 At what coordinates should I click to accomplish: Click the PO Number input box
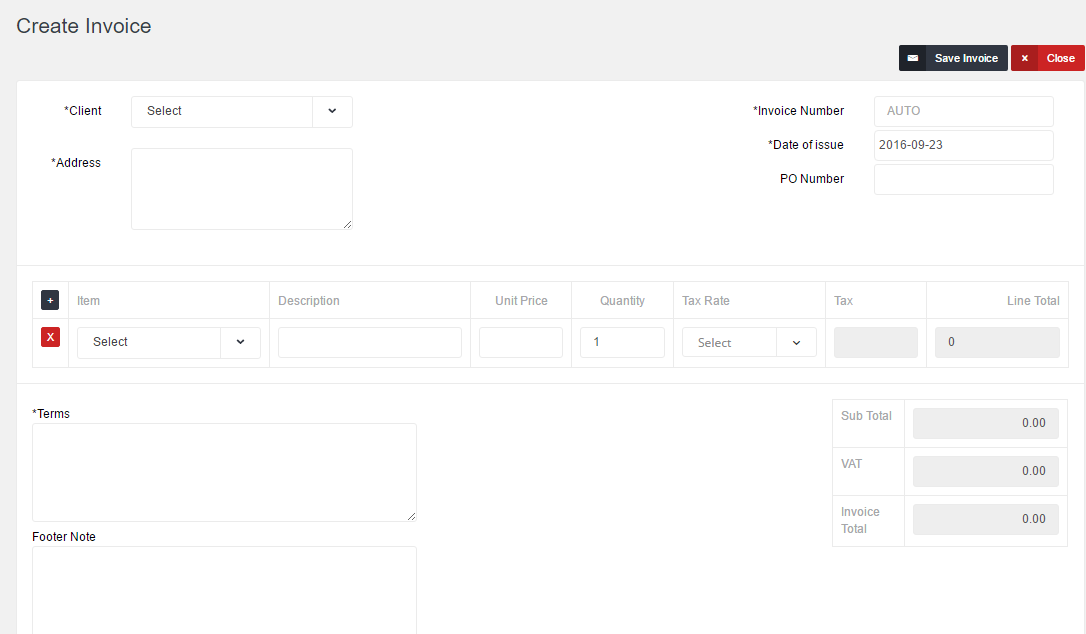click(x=963, y=179)
